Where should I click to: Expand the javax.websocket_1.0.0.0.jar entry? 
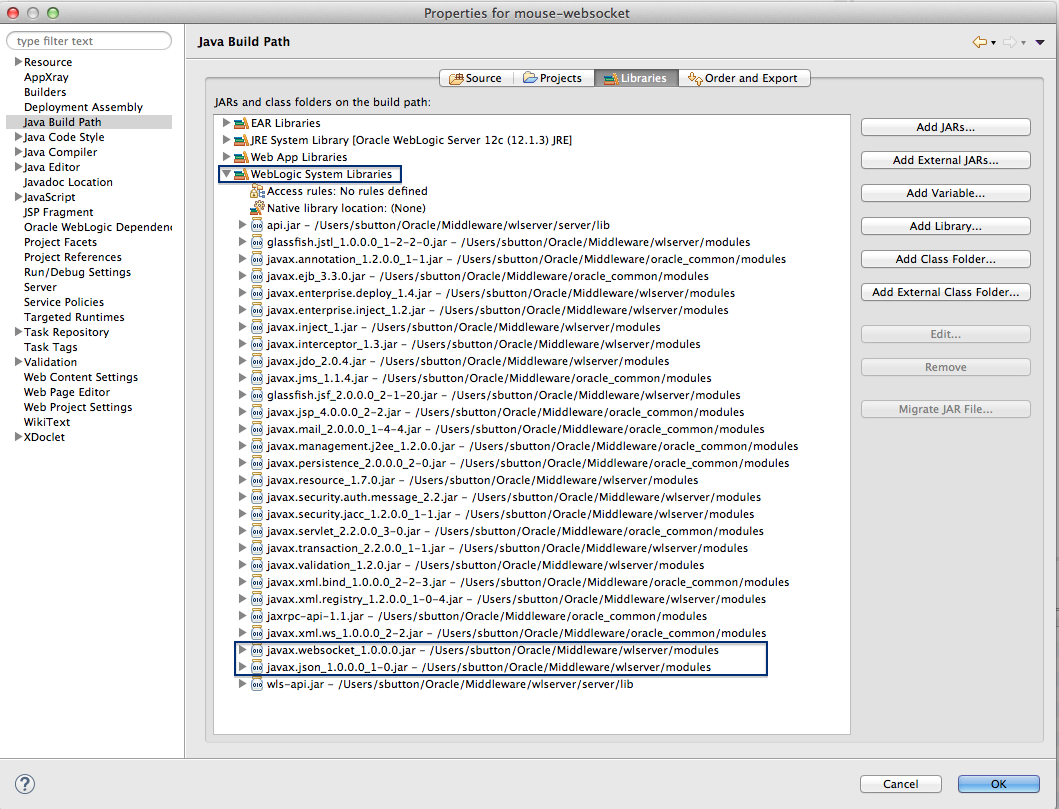(242, 650)
